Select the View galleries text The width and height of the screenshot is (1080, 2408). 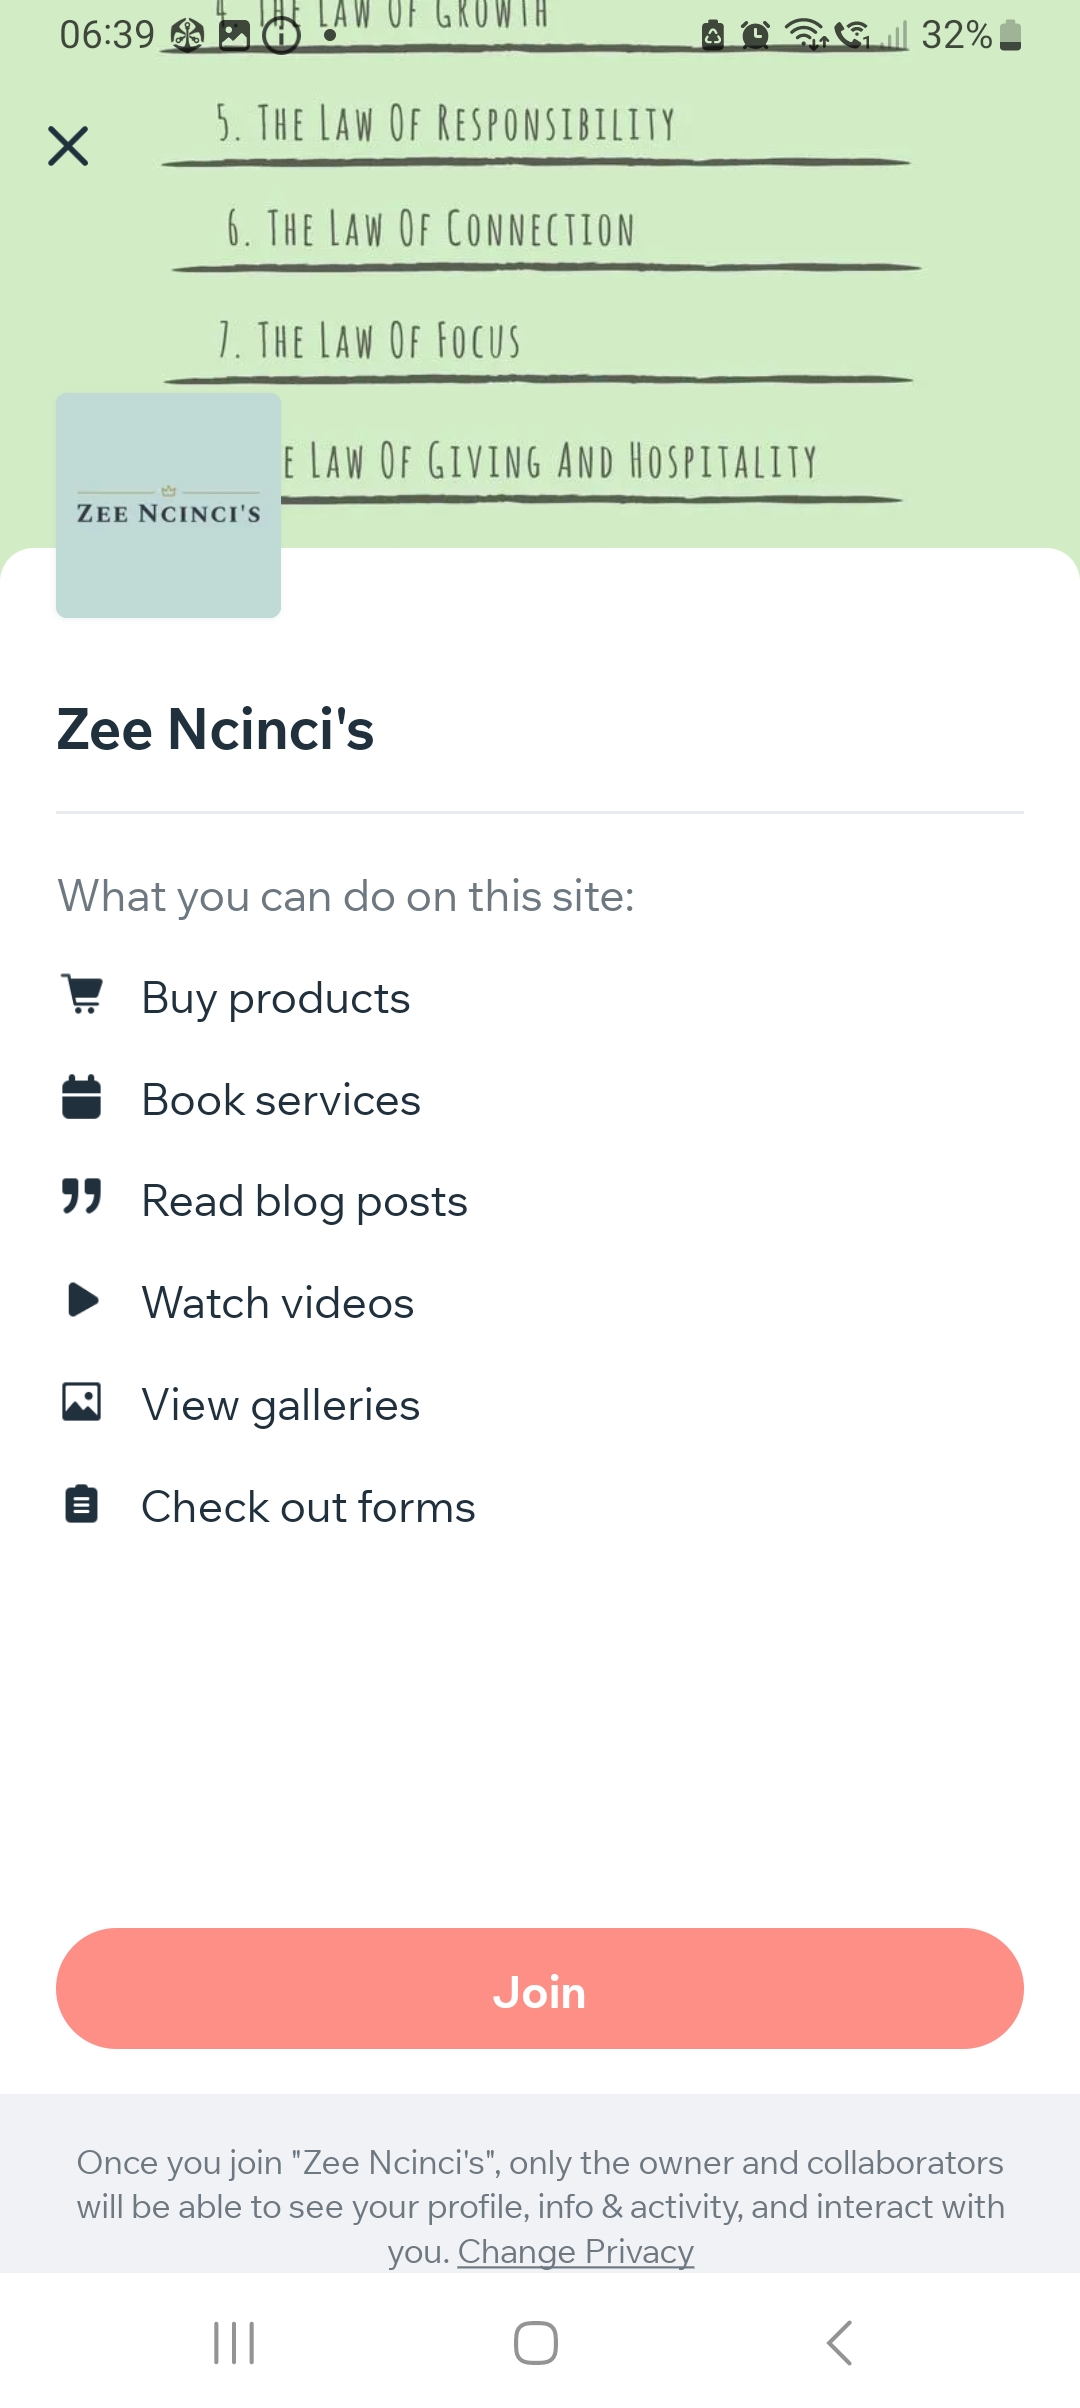tap(281, 1405)
